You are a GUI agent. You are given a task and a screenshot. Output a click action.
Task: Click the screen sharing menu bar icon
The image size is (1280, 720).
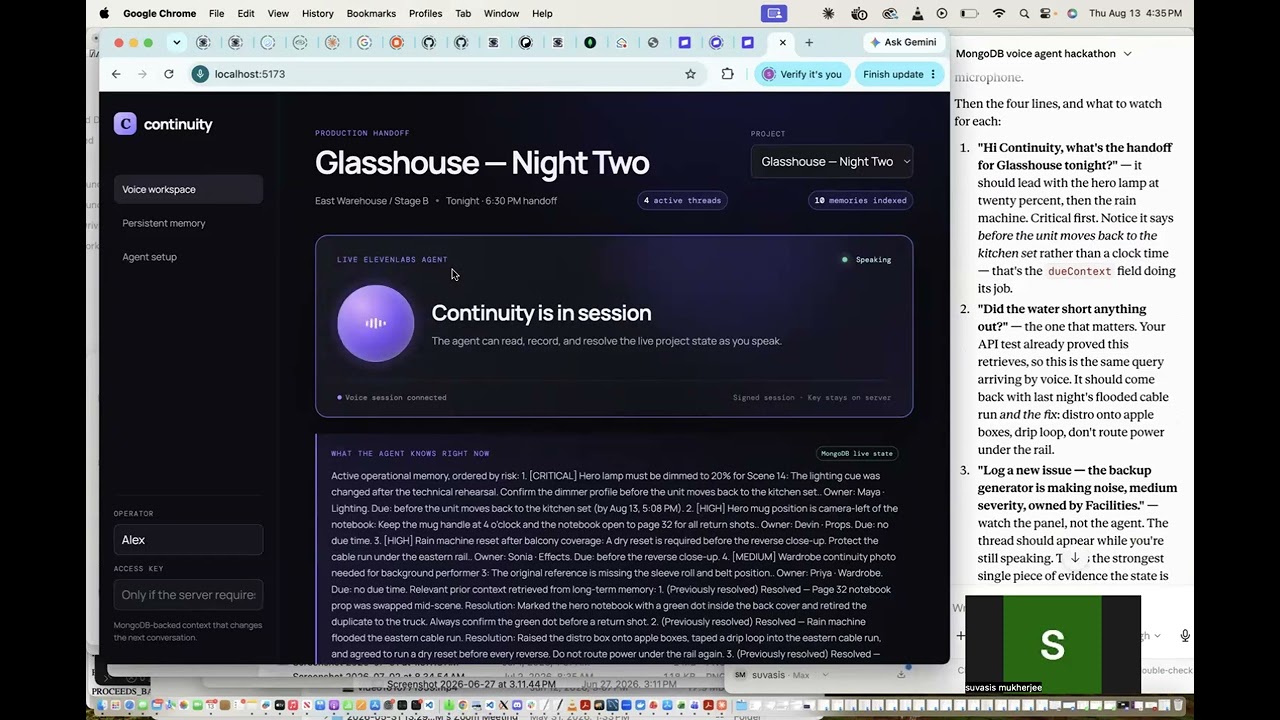coord(773,13)
